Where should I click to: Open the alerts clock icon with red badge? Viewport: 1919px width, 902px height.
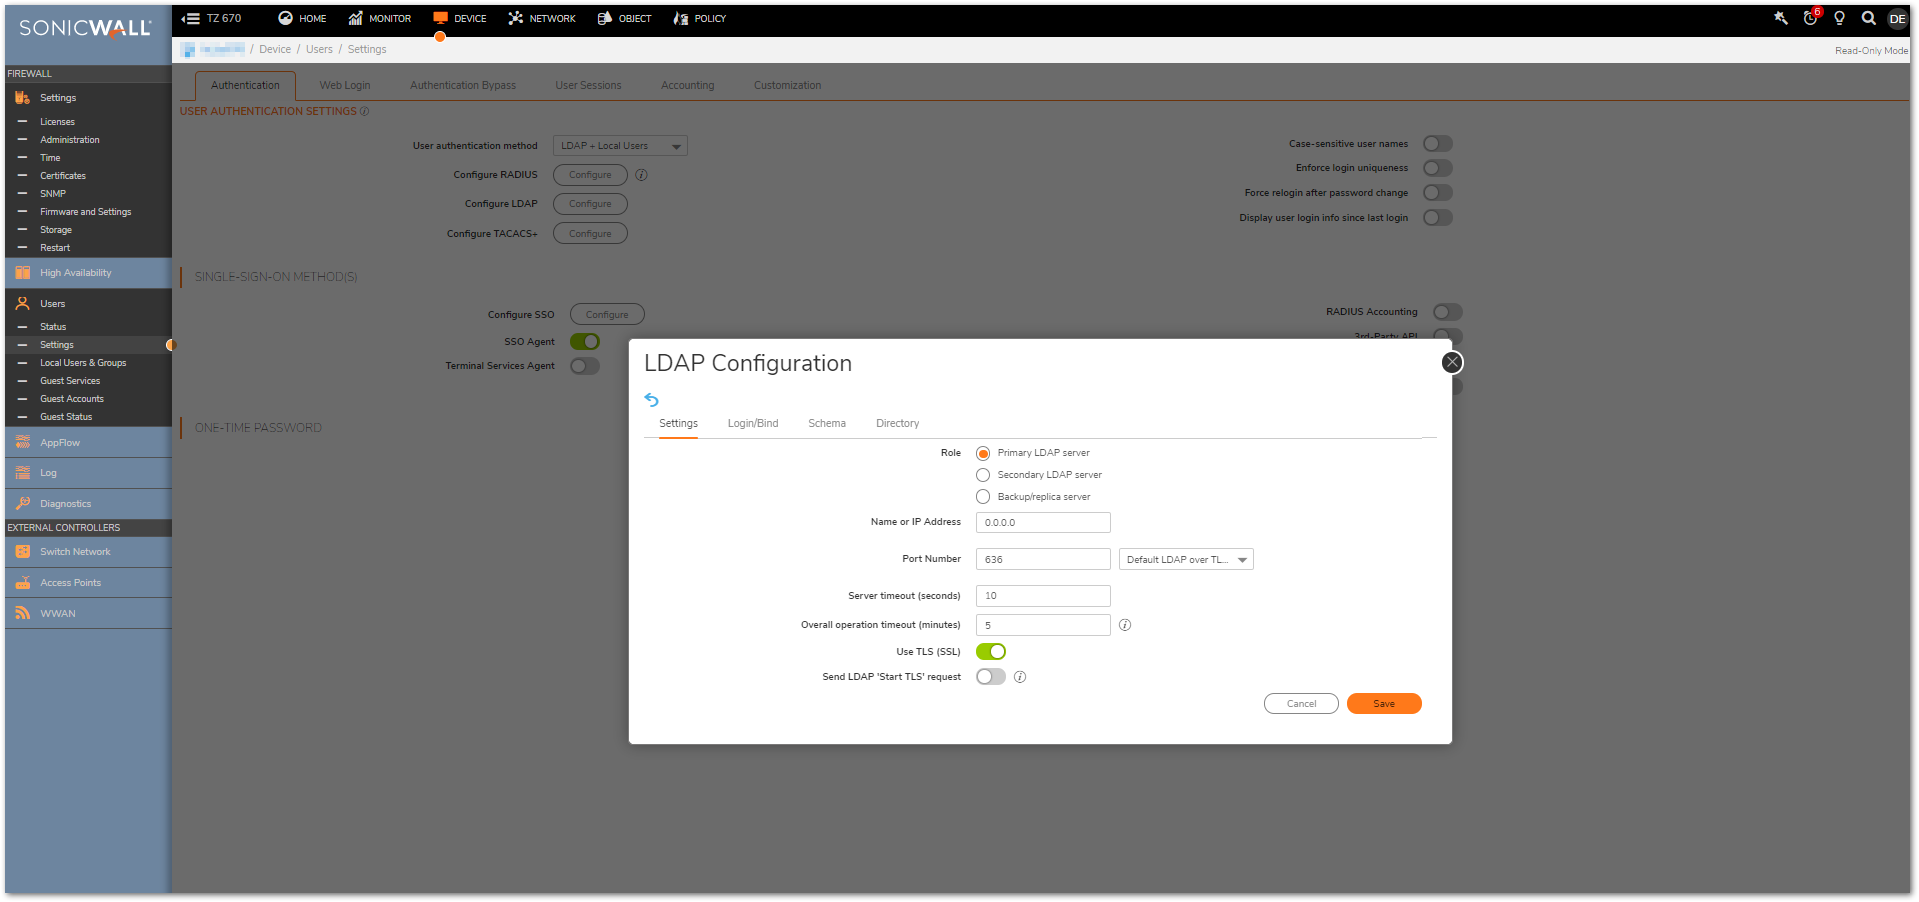1810,18
